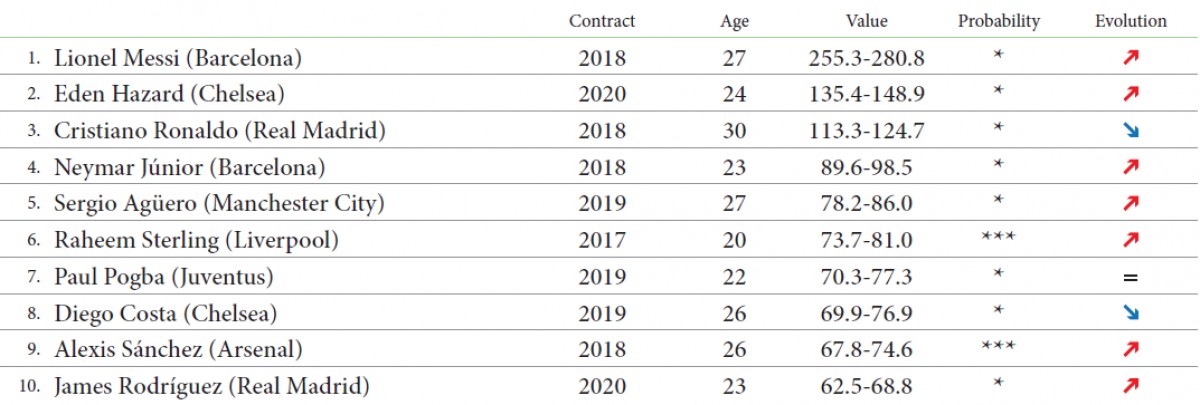Viewport: 1200px width, 405px height.
Task: Click the Evolution column header
Action: coord(1131,21)
